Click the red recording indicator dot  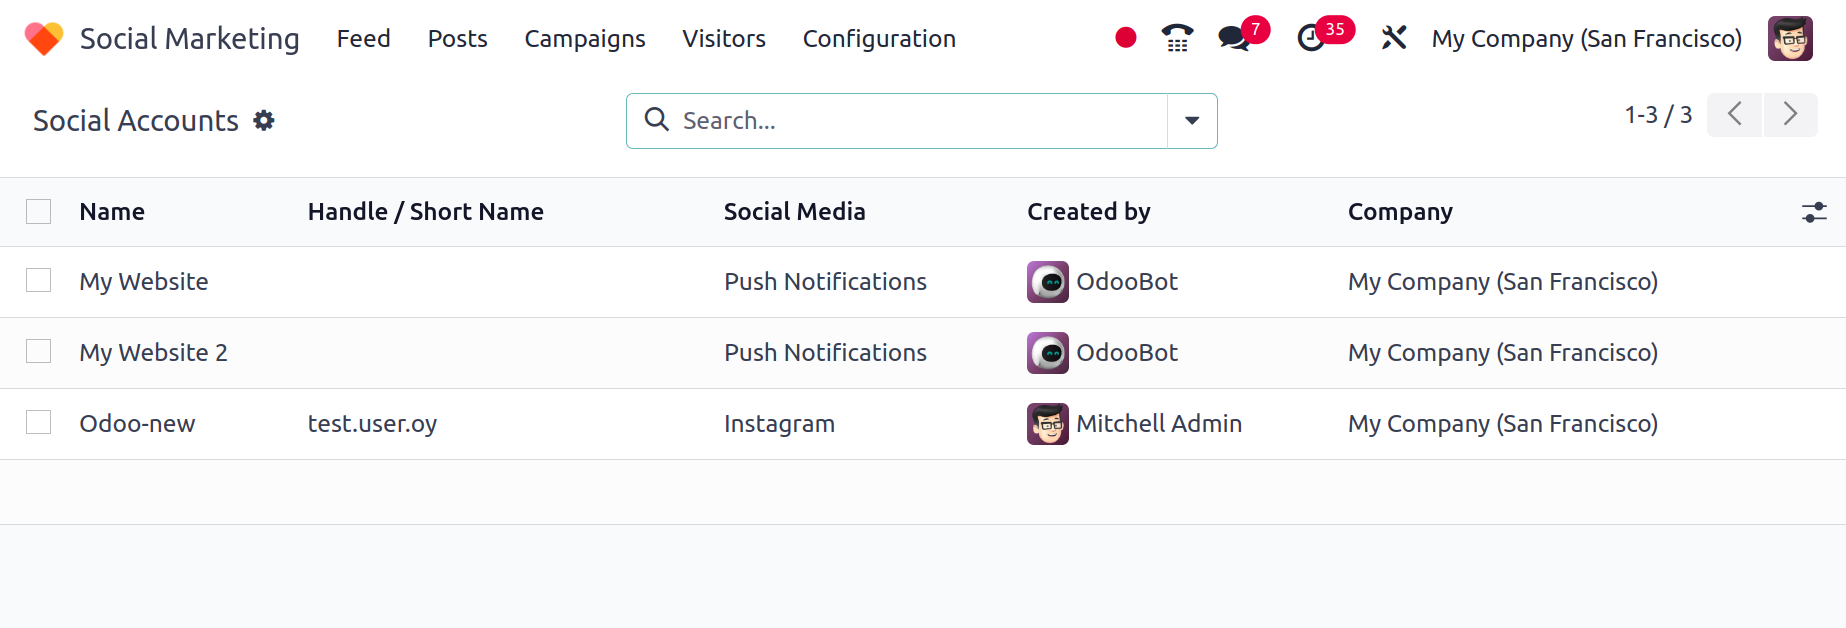pos(1126,38)
